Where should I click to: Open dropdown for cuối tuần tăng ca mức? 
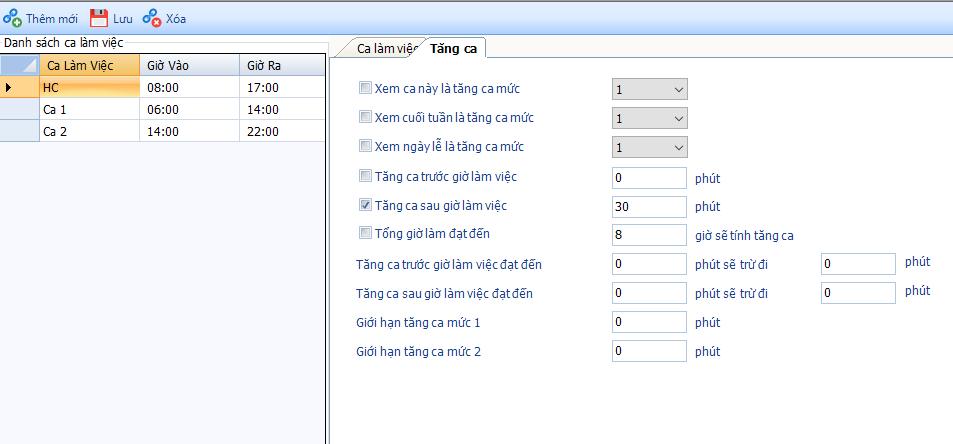pos(679,119)
